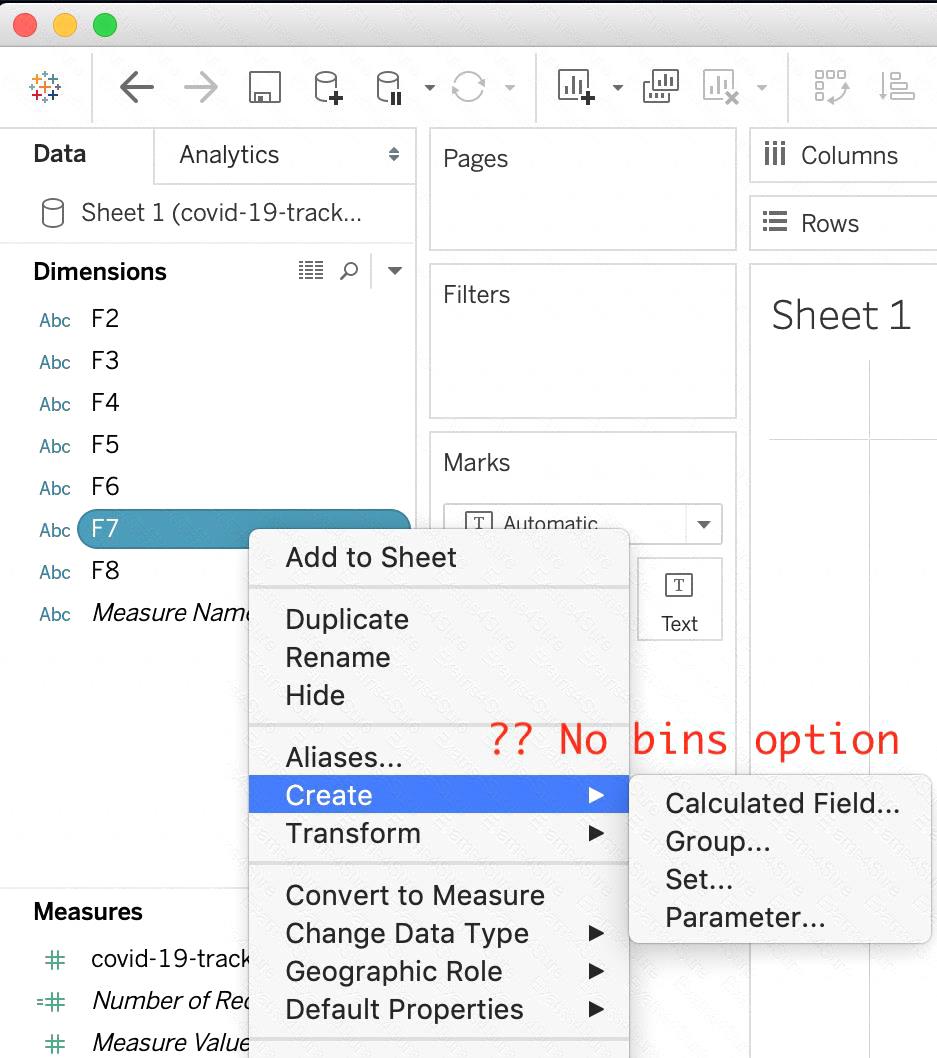The height and width of the screenshot is (1058, 937).
Task: Click the New Worksheet icon
Action: 576,87
